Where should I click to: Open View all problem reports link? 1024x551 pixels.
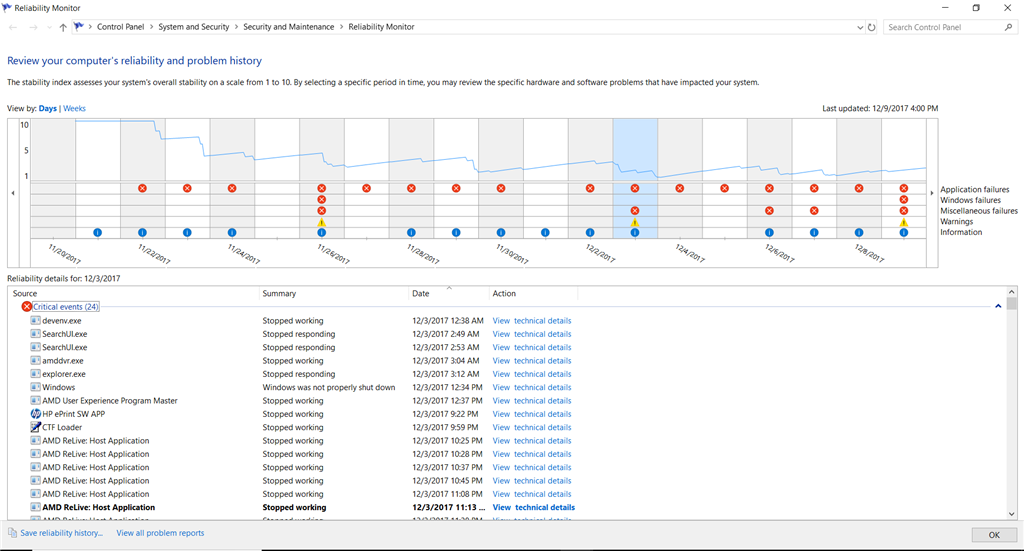point(160,533)
